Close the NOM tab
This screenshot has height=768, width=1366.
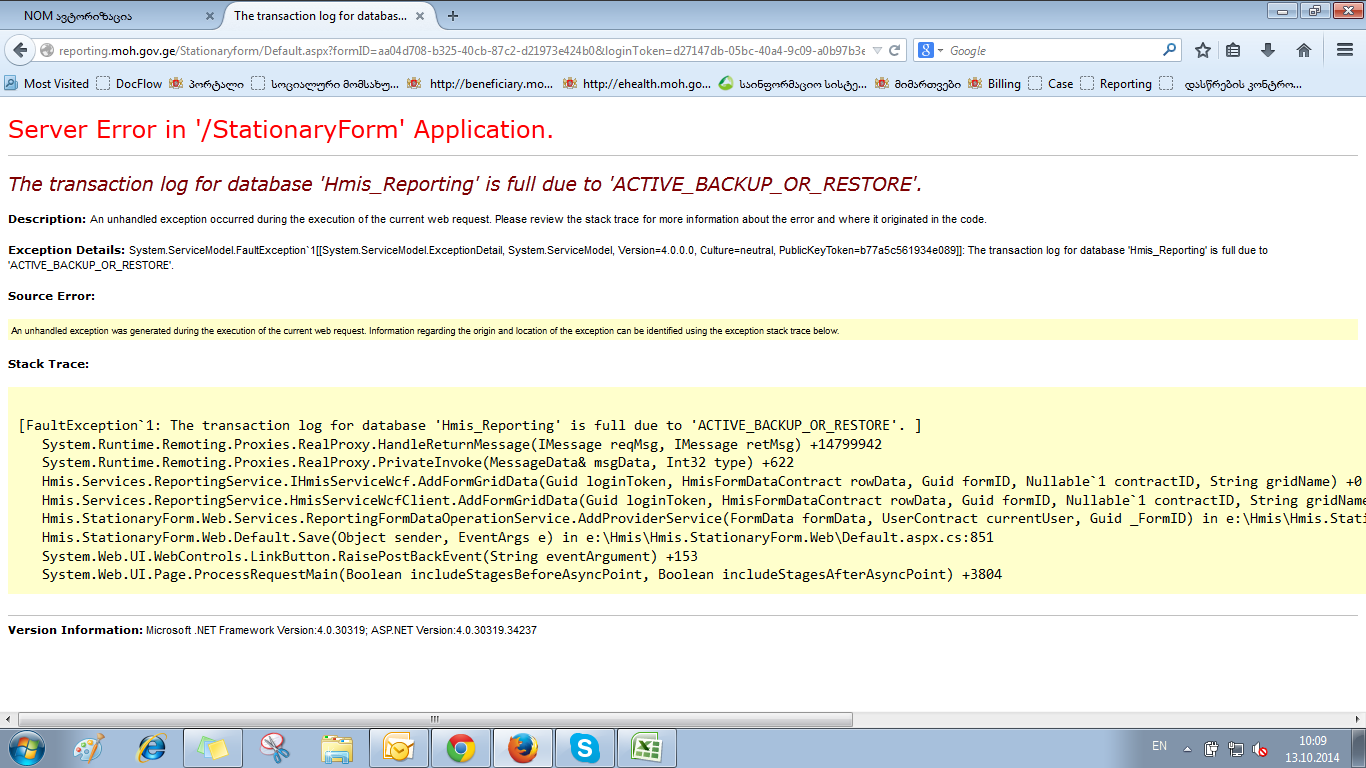pos(209,16)
